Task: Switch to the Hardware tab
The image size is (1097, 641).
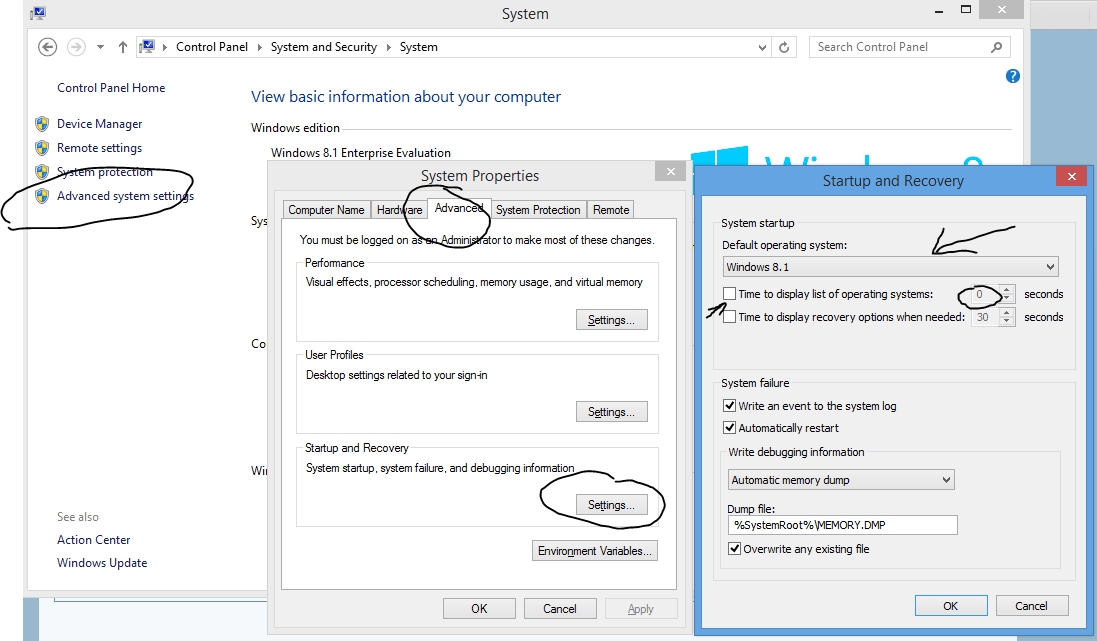Action: tap(399, 210)
